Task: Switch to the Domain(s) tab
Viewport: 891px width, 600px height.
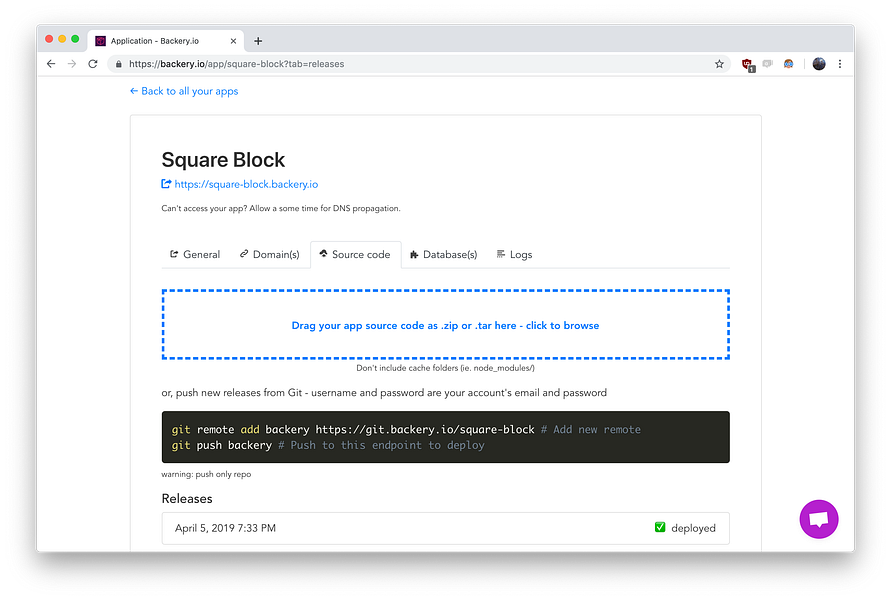Action: [269, 255]
